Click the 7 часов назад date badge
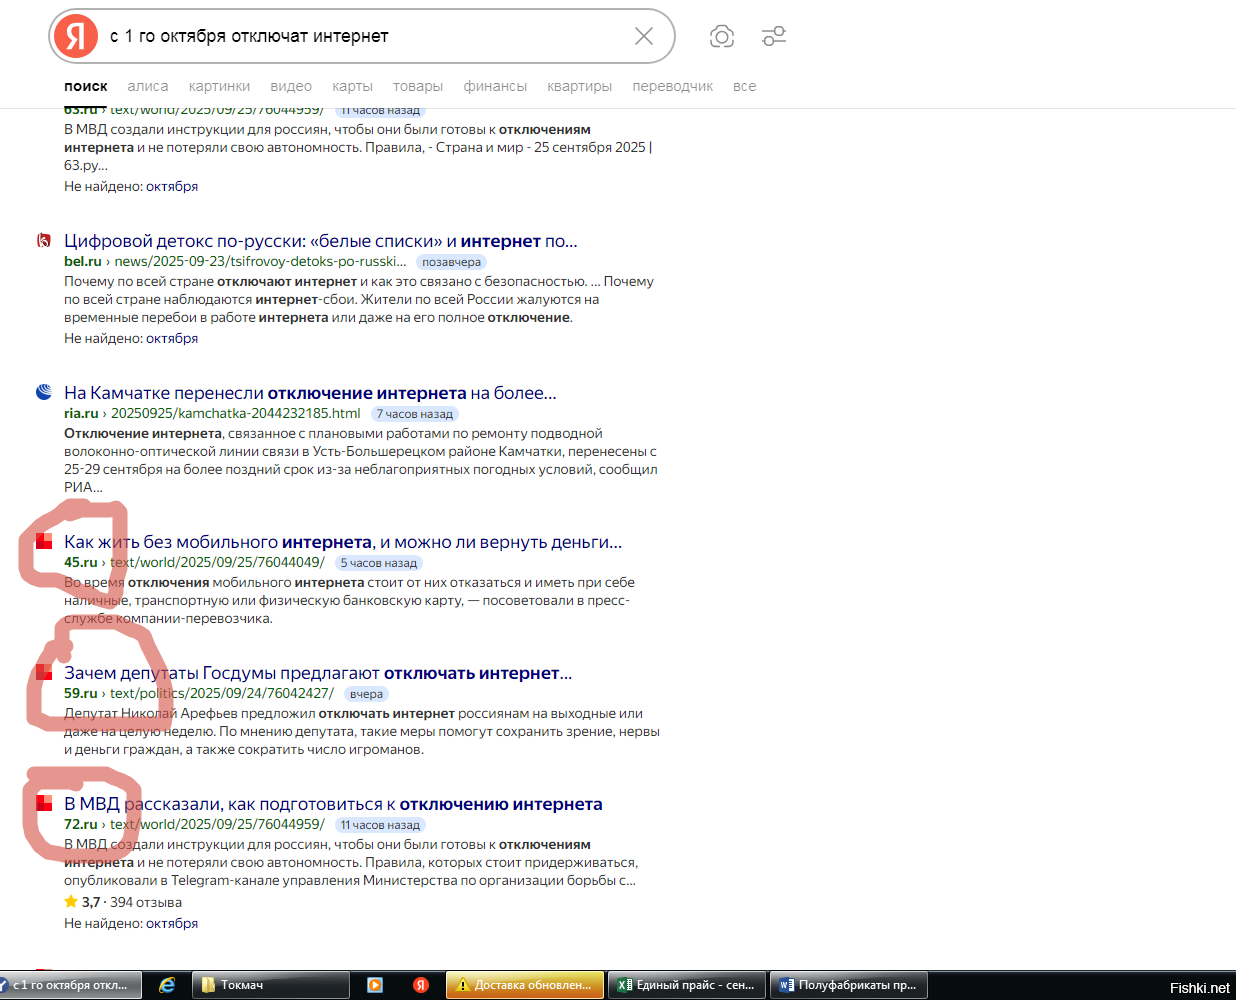The image size is (1236, 1000). coord(414,414)
